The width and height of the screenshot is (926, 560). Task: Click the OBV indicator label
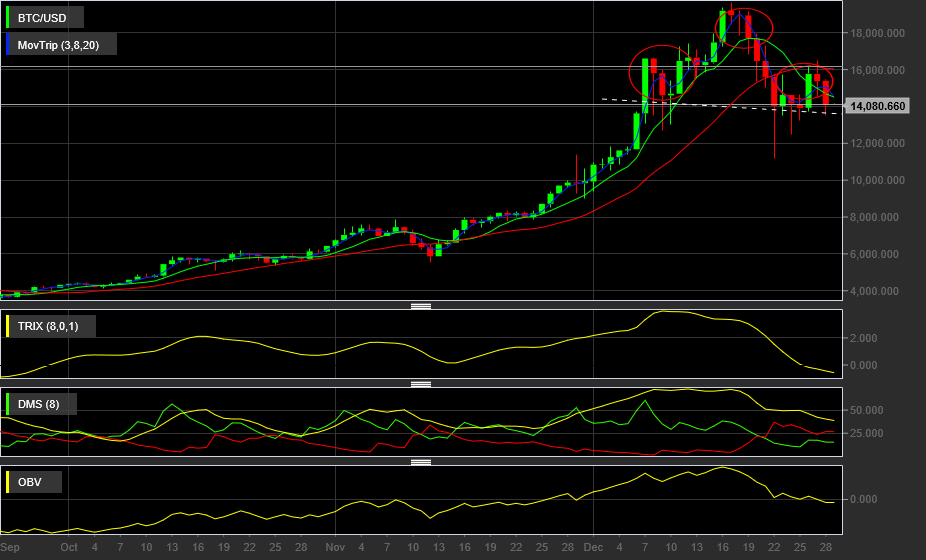33,482
